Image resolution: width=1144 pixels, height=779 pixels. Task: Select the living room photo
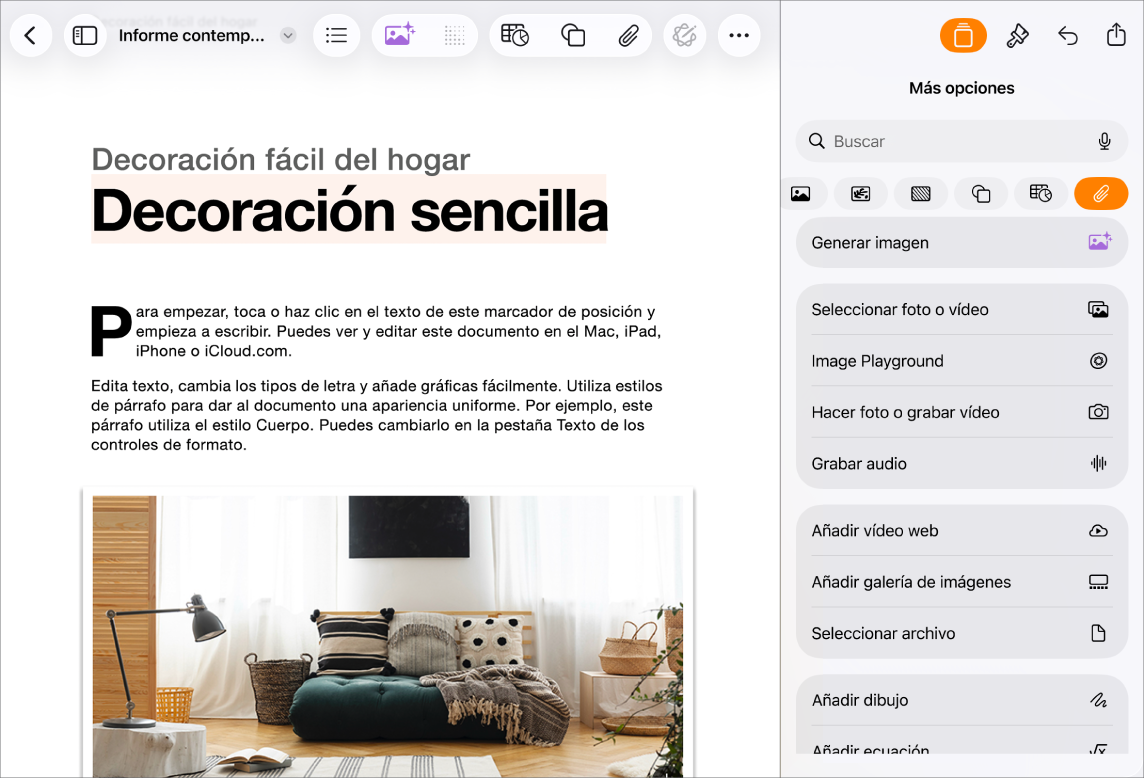click(387, 636)
